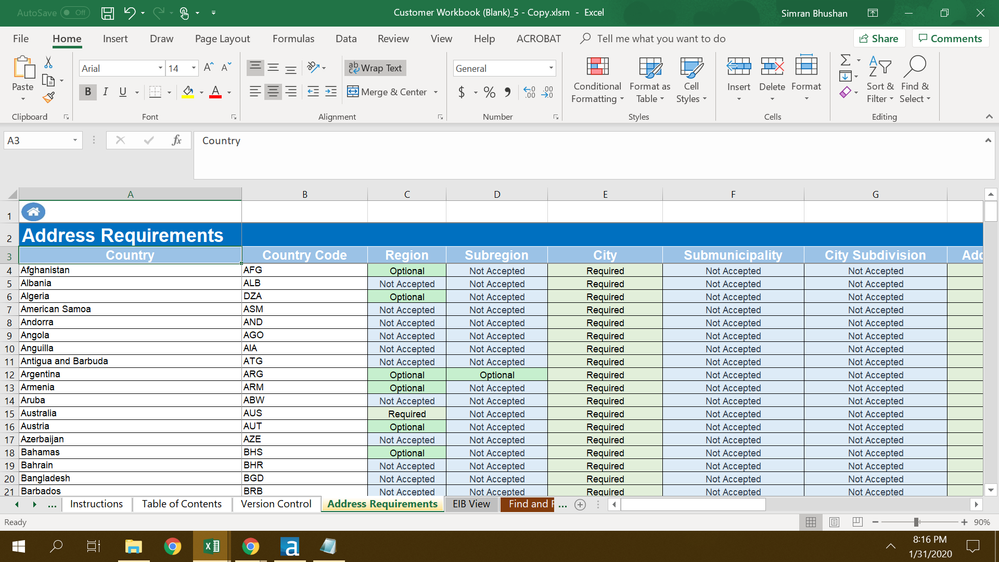Toggle Bold formatting
The width and height of the screenshot is (999, 562).
click(x=88, y=92)
